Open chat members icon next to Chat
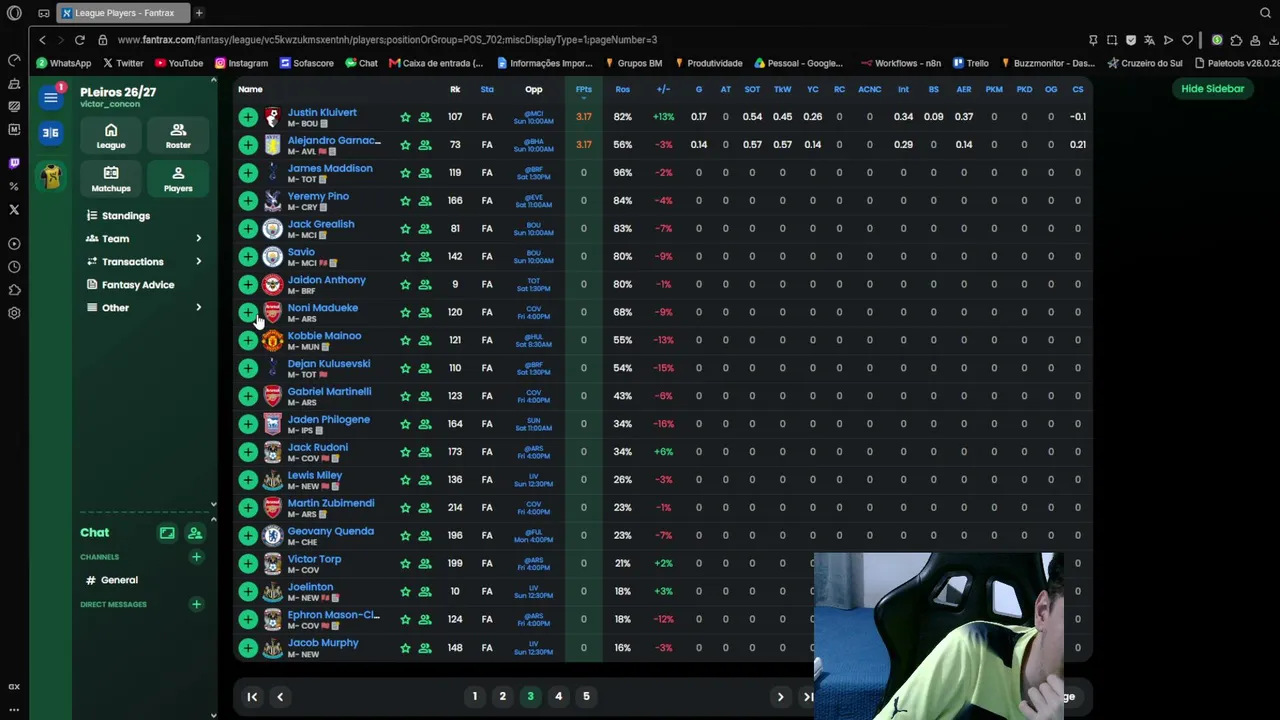The width and height of the screenshot is (1280, 720). [195, 533]
